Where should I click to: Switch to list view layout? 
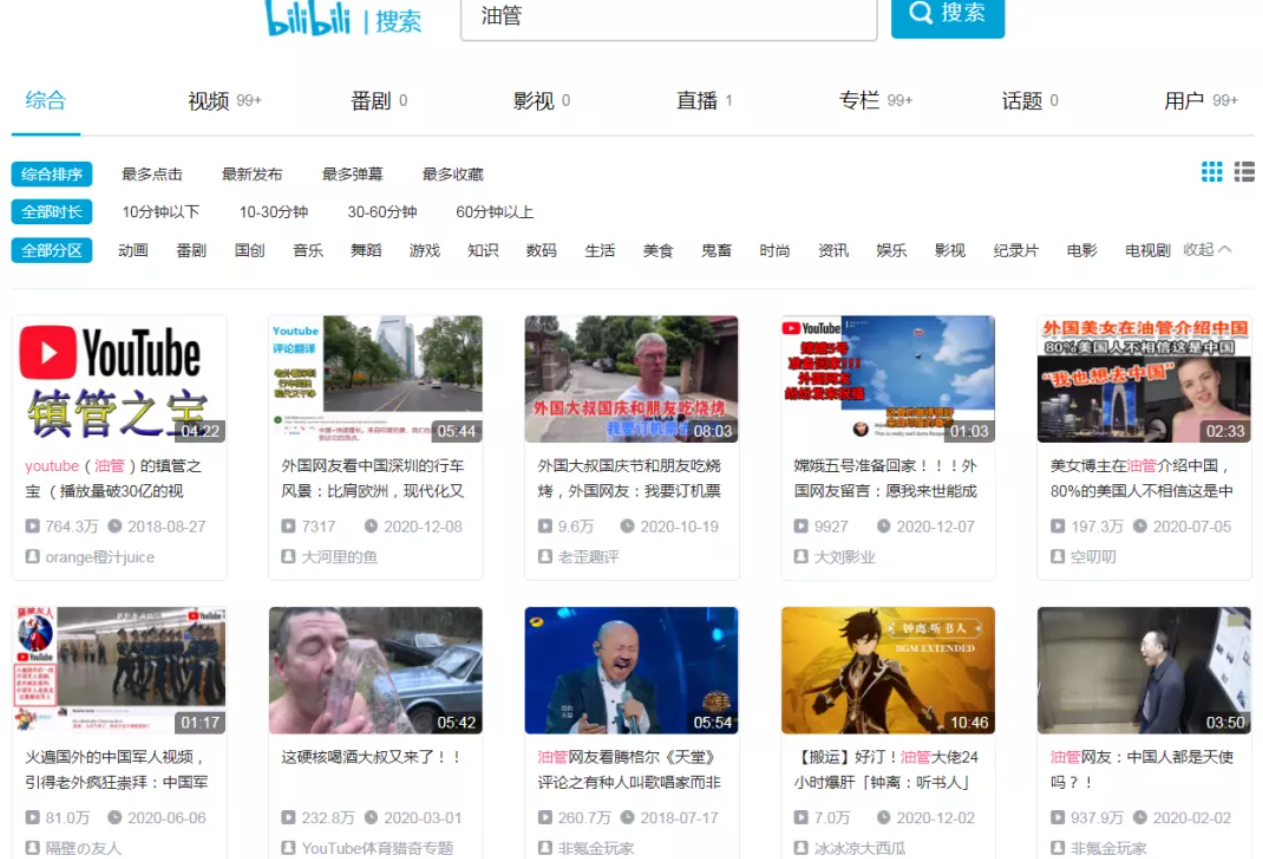coord(1244,172)
